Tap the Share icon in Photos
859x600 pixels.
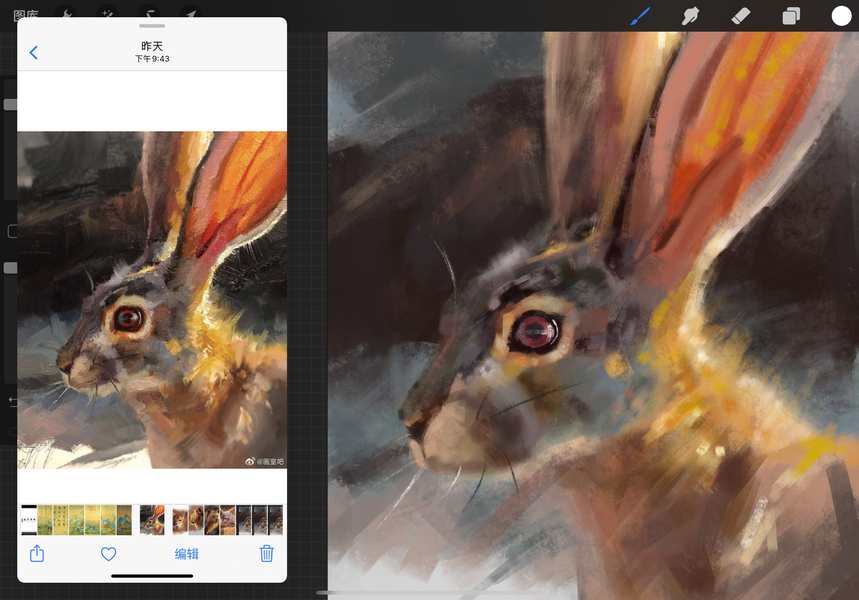pyautogui.click(x=37, y=553)
